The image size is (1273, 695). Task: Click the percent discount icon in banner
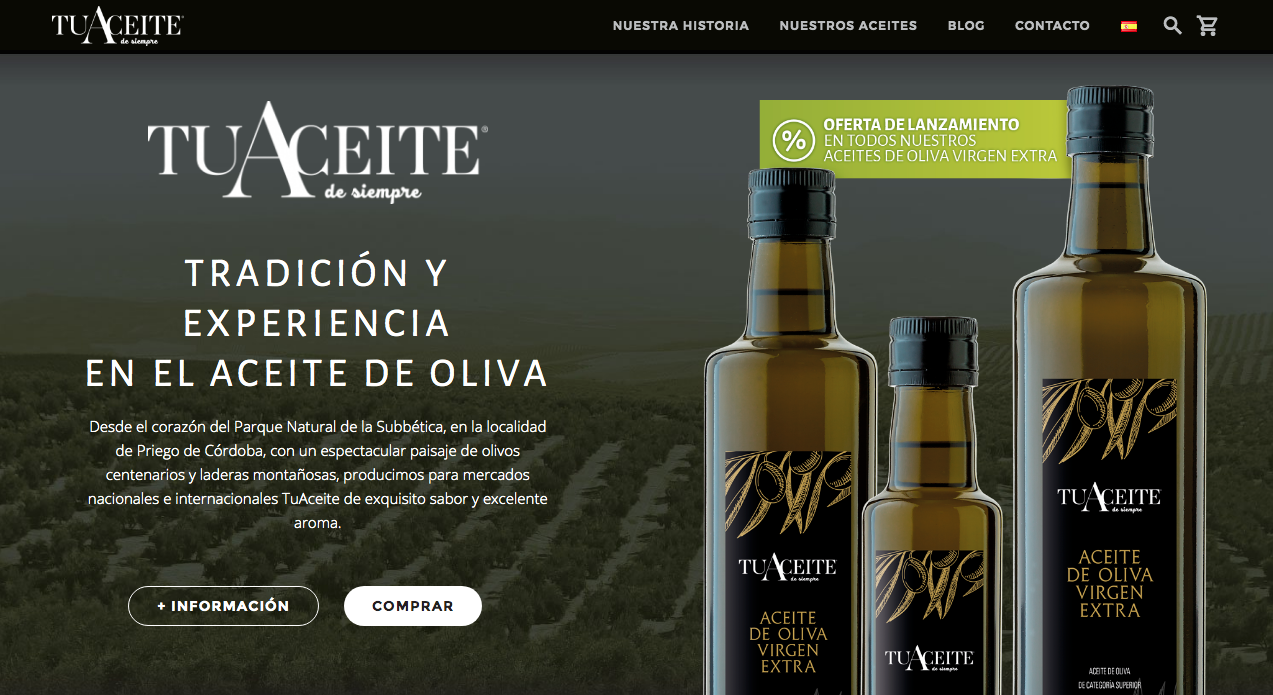coord(793,140)
